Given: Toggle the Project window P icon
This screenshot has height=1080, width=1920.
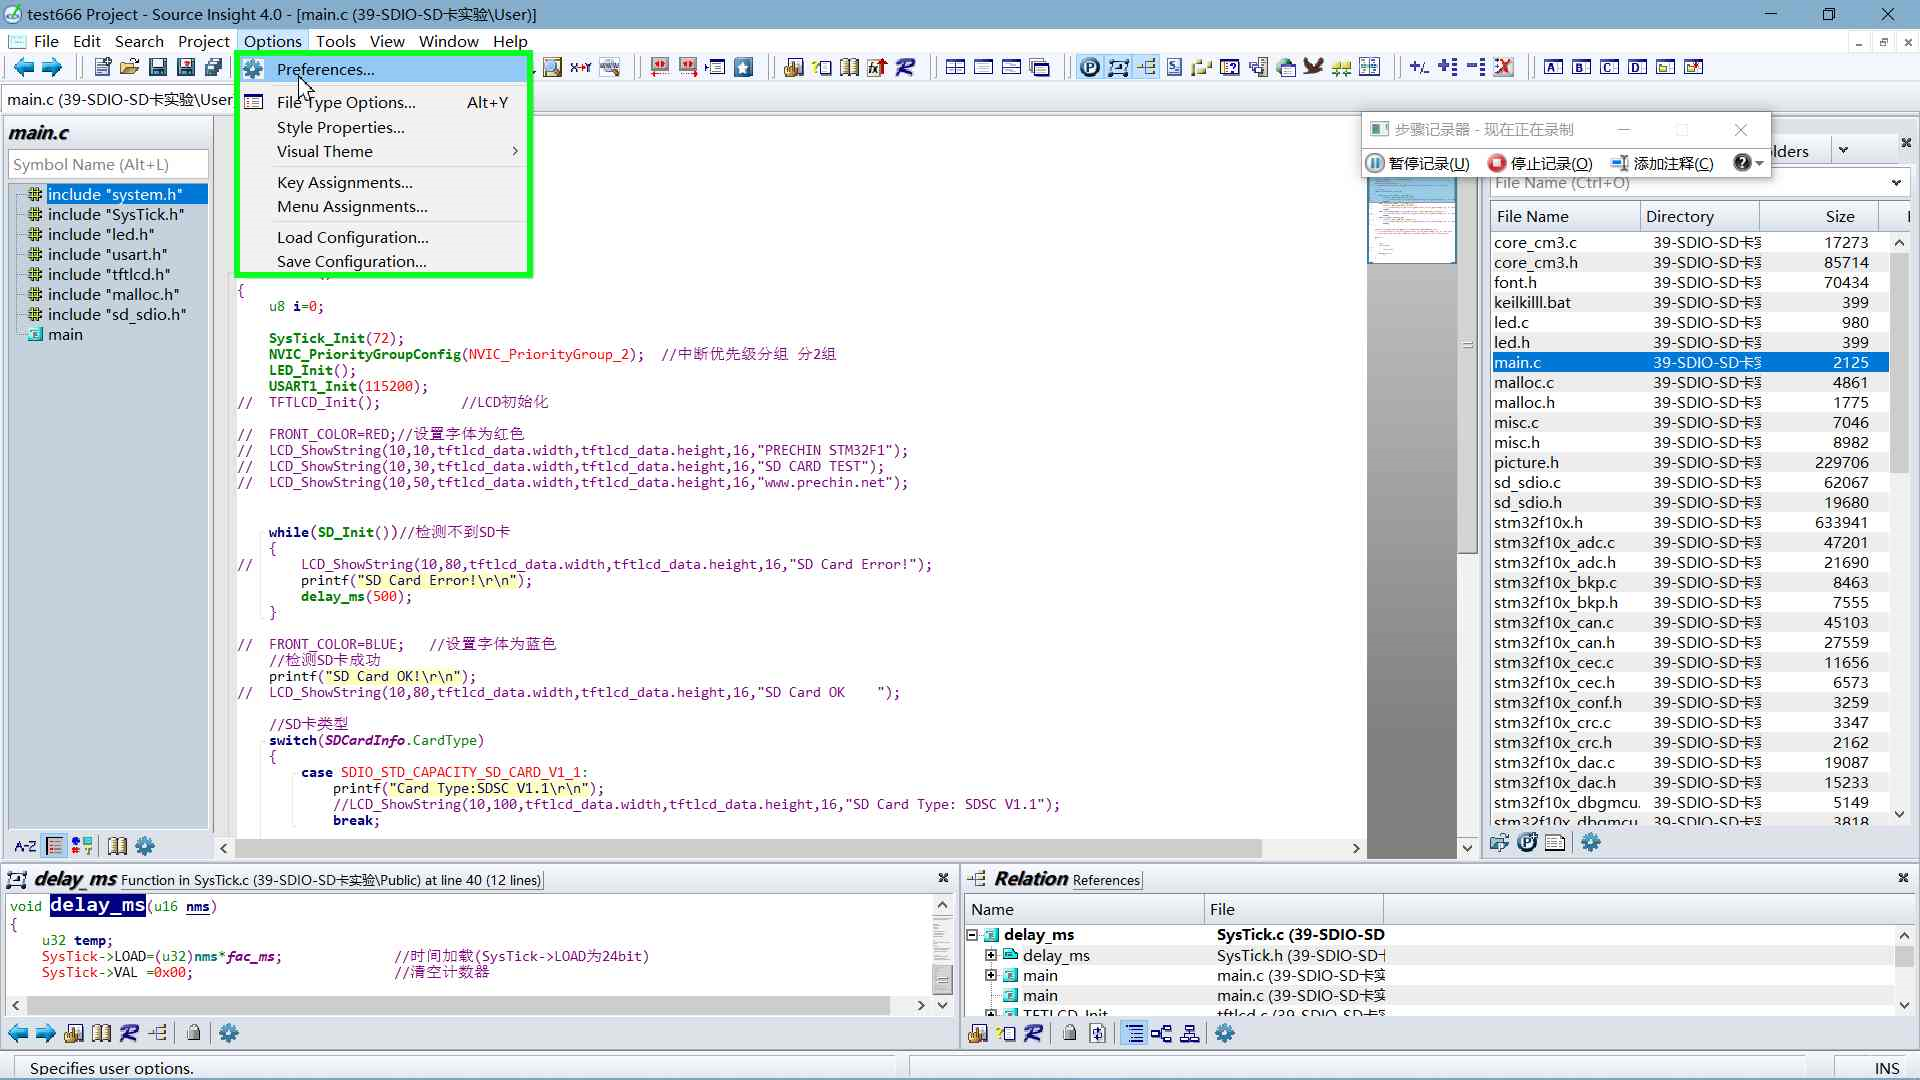Looking at the screenshot, I should click(x=1090, y=67).
